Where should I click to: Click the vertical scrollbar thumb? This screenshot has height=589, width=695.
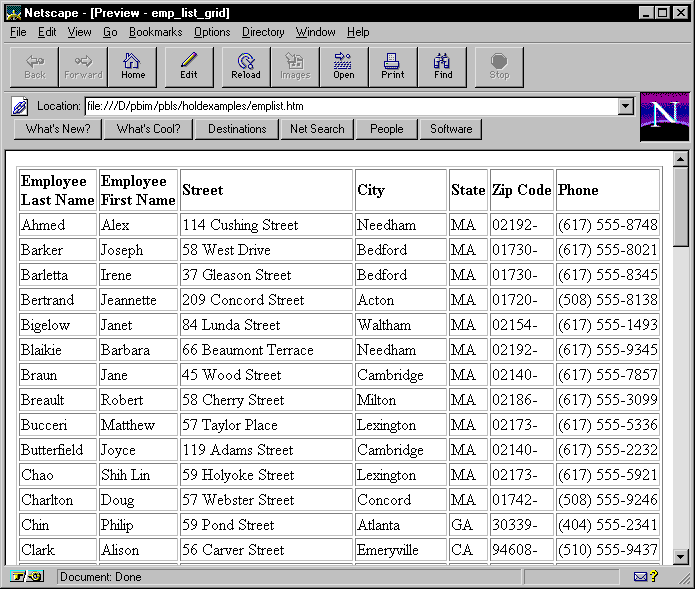(x=680, y=207)
